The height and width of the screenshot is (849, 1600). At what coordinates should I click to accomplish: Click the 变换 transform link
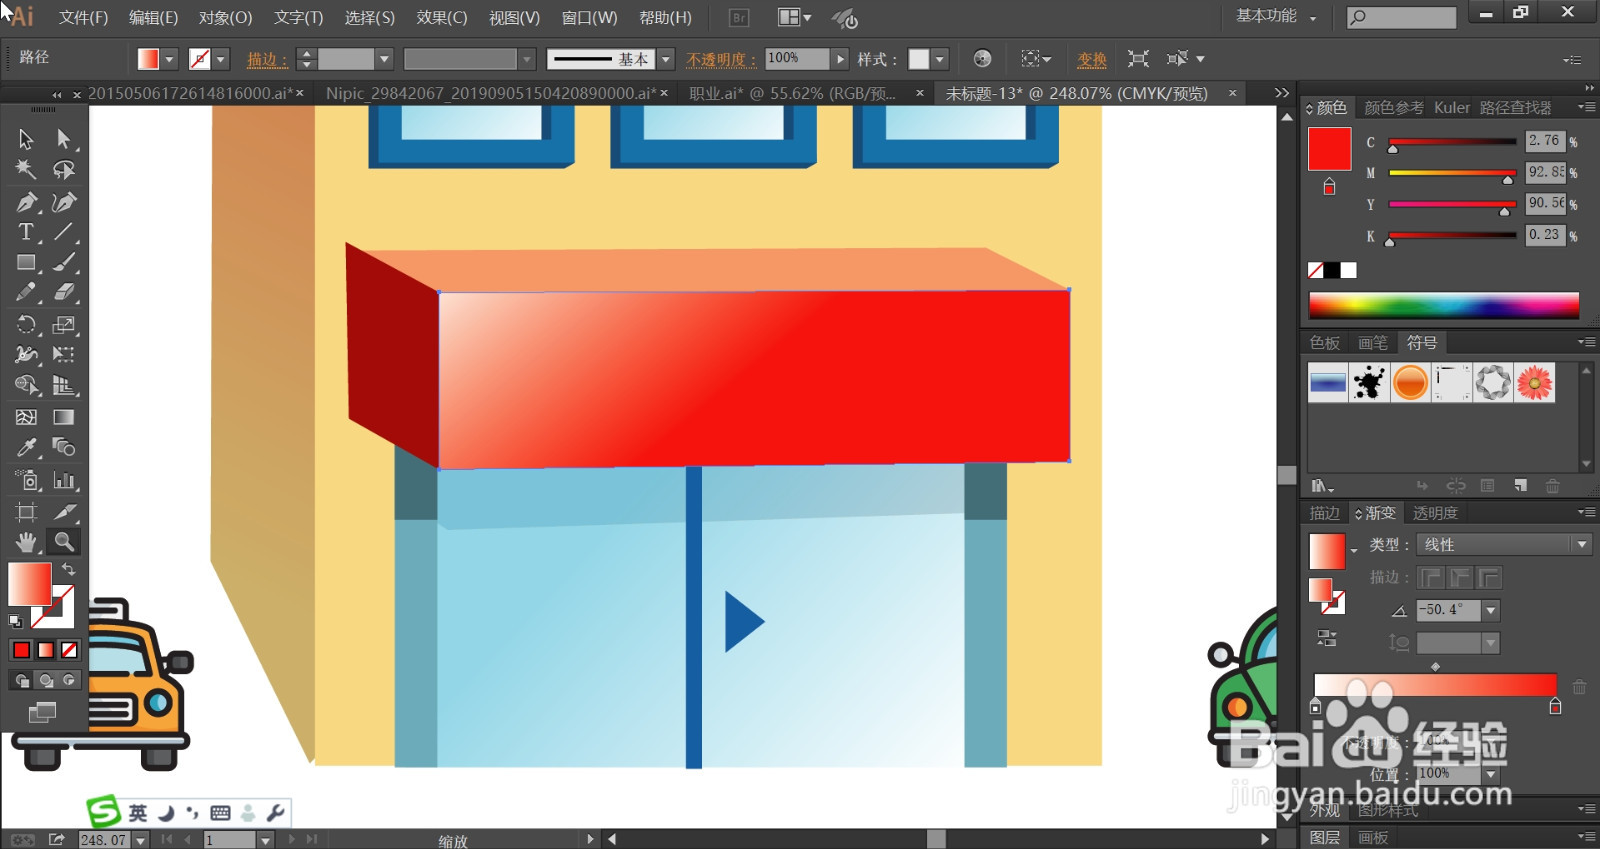1092,60
